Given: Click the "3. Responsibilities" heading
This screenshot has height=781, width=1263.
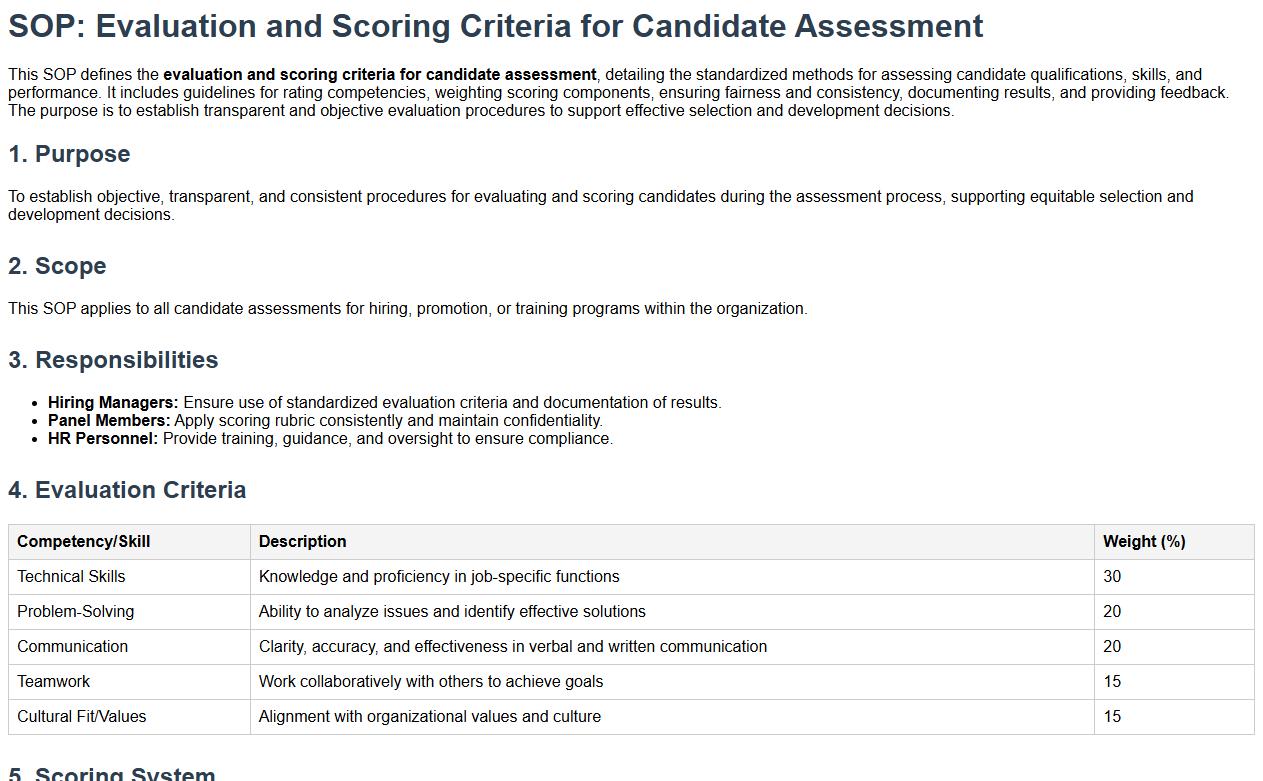Looking at the screenshot, I should (113, 360).
